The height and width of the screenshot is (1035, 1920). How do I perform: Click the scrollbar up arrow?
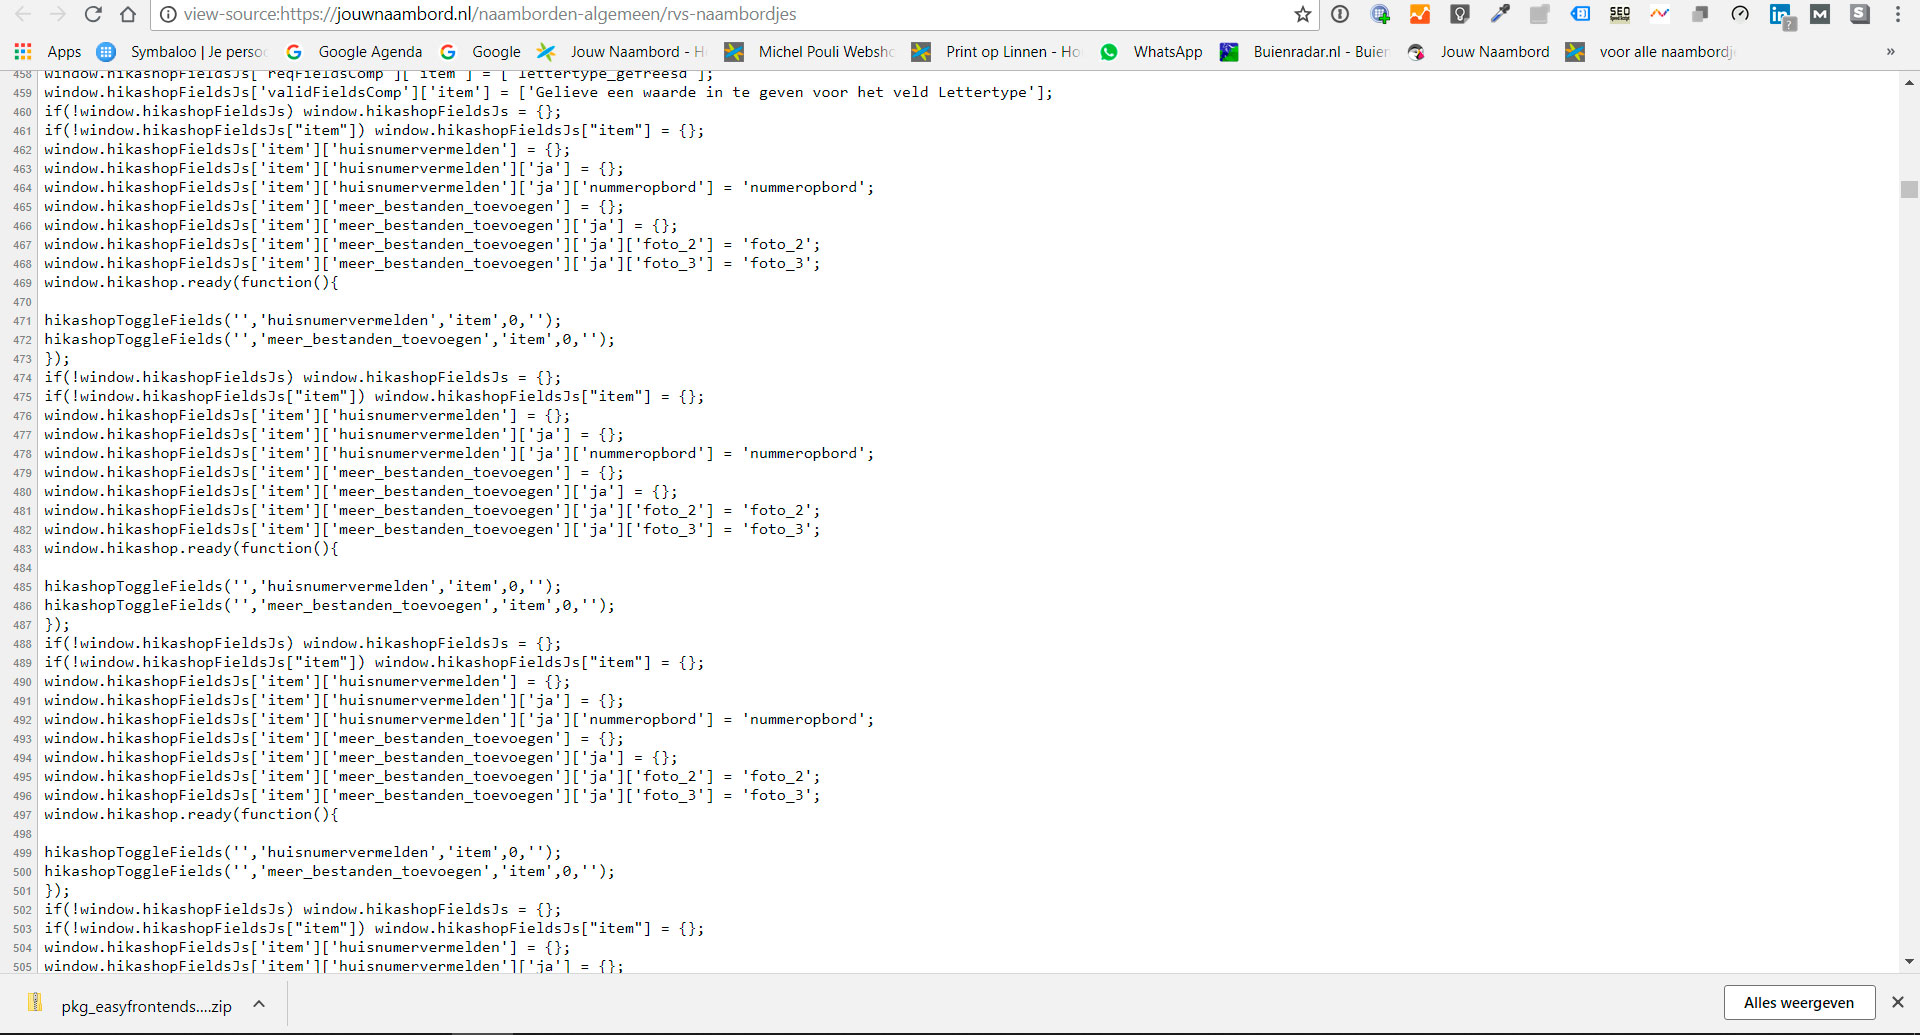tap(1909, 82)
